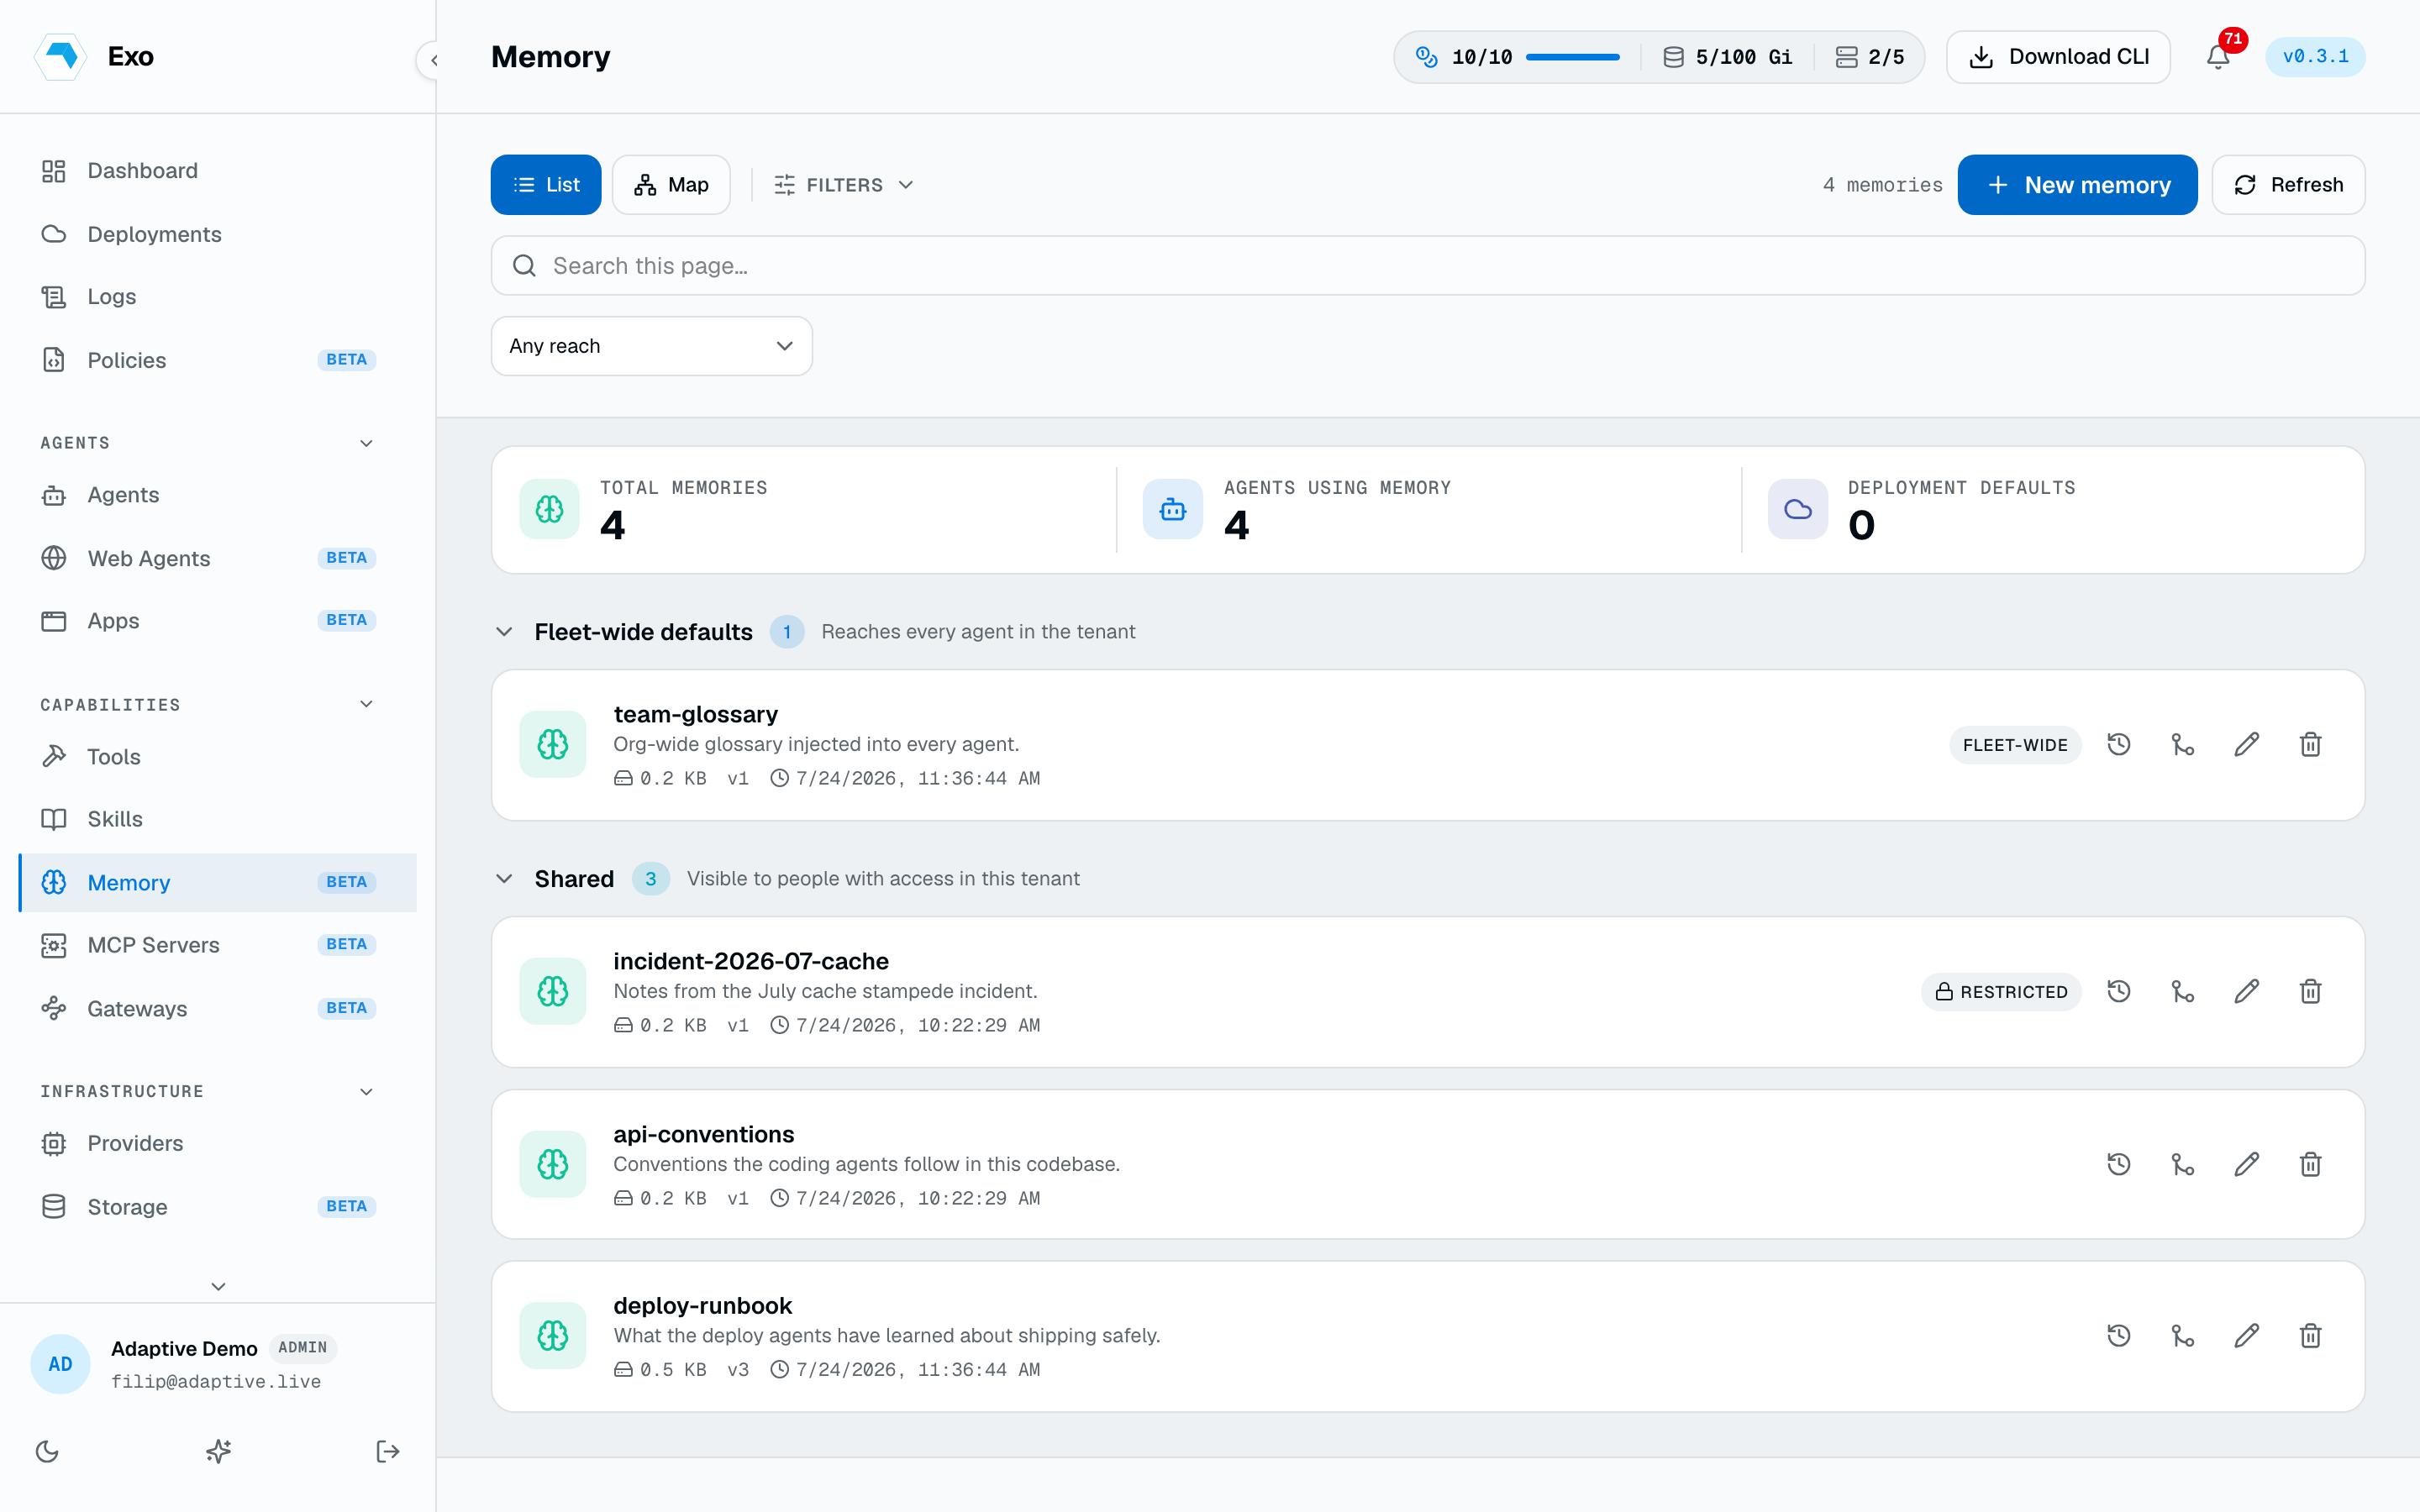2420x1512 pixels.
Task: Collapse the Fleet-wide defaults section
Action: coord(504,632)
